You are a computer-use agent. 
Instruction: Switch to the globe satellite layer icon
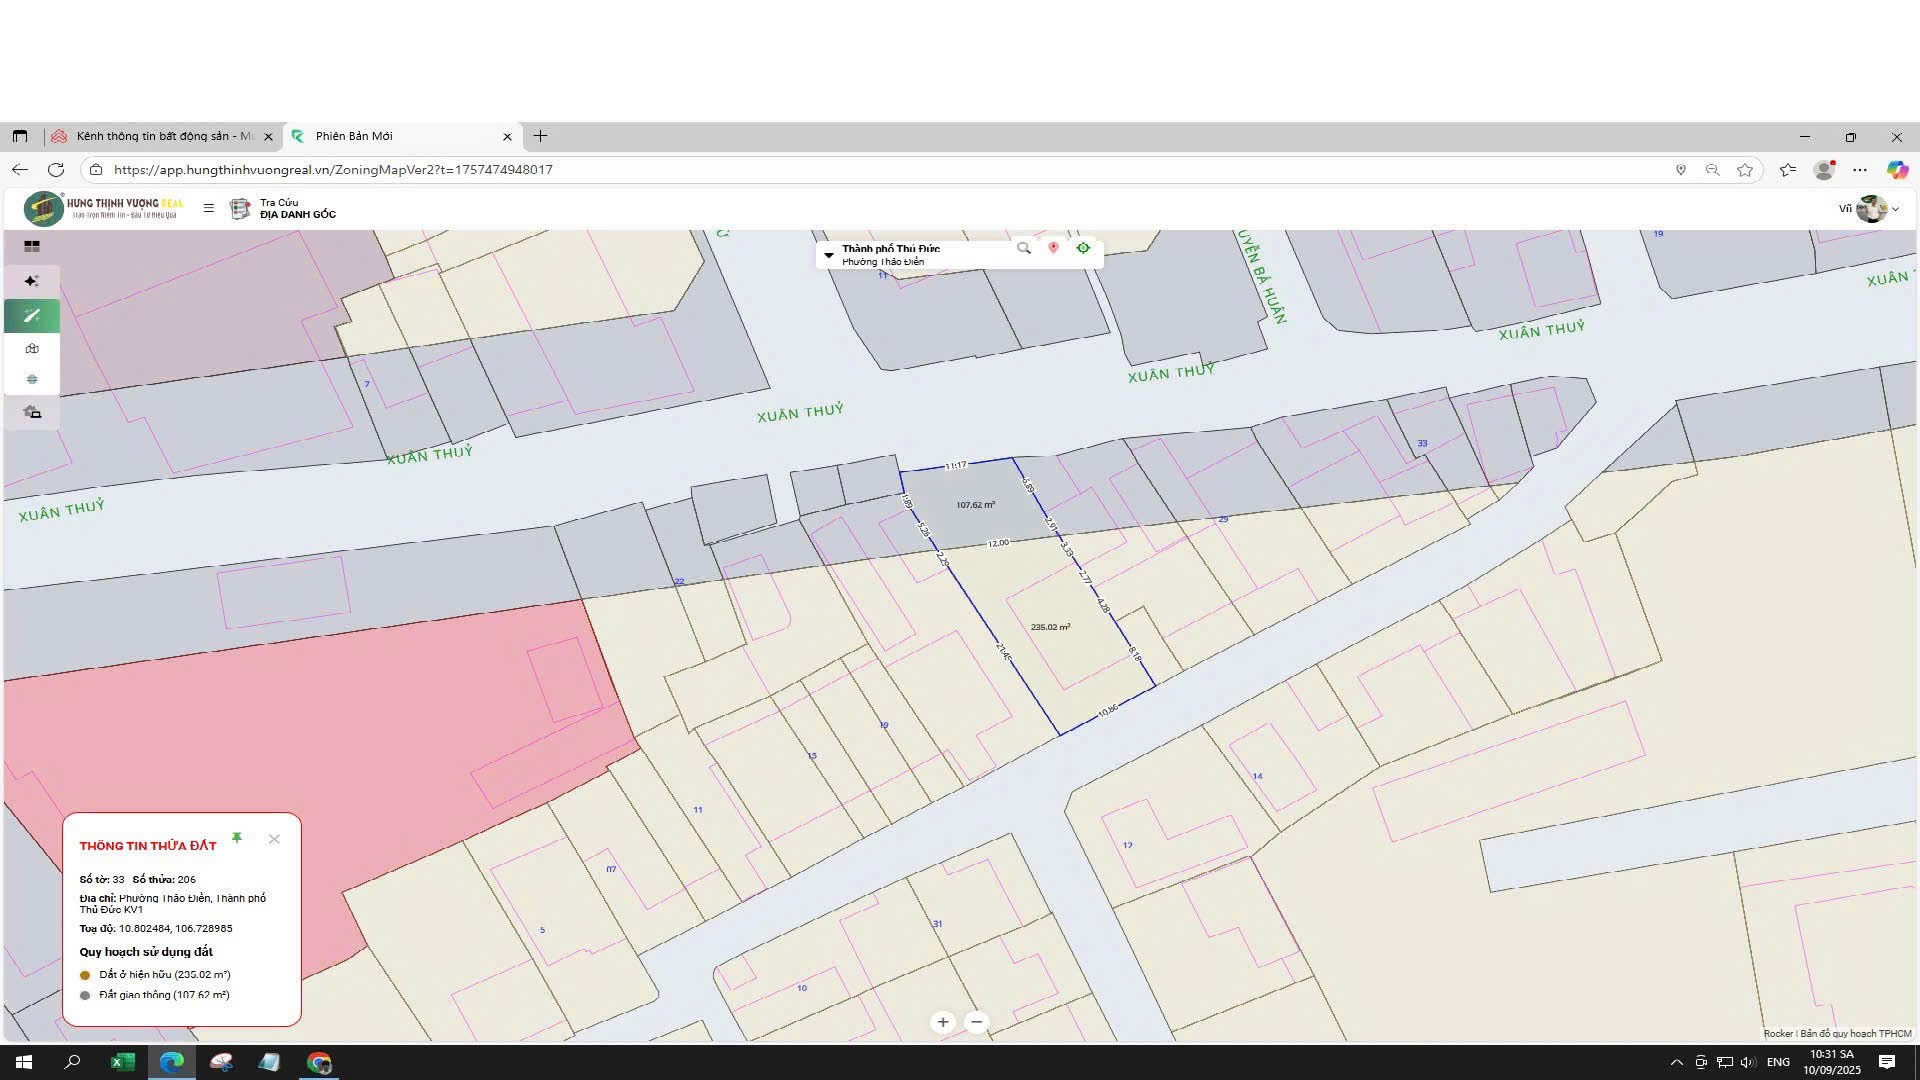click(32, 379)
